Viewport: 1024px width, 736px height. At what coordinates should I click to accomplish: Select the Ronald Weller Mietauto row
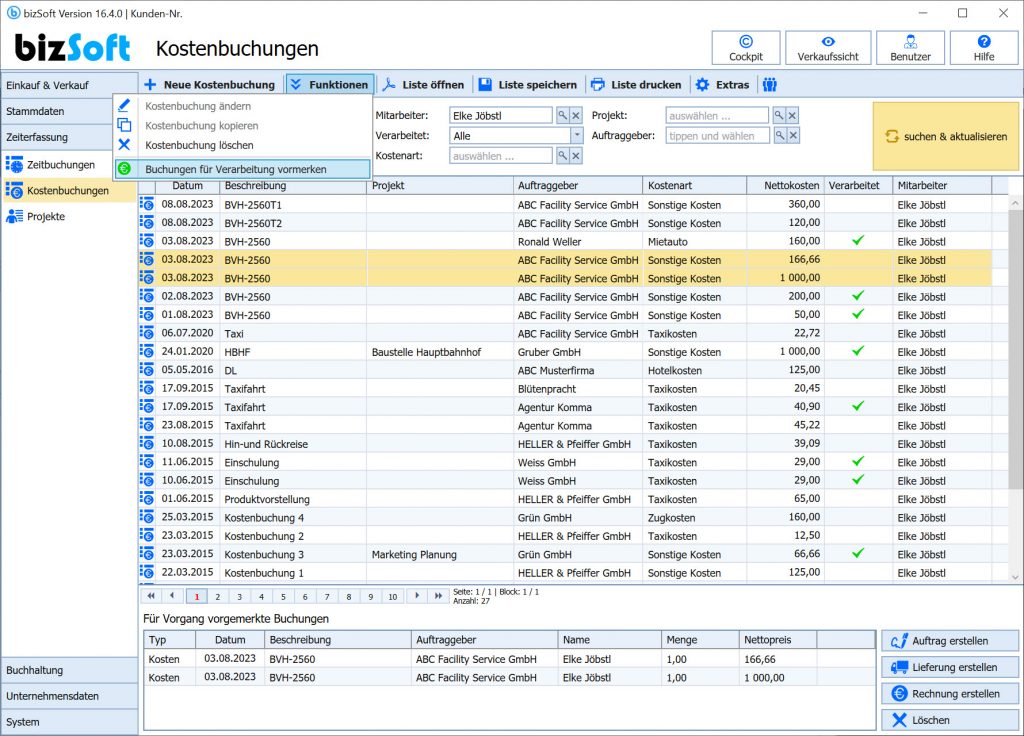tap(566, 242)
